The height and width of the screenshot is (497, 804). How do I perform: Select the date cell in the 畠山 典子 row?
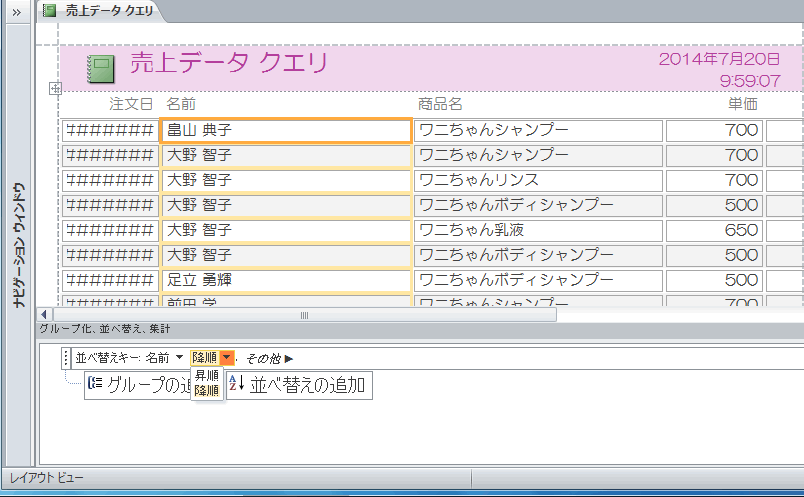pyautogui.click(x=110, y=130)
